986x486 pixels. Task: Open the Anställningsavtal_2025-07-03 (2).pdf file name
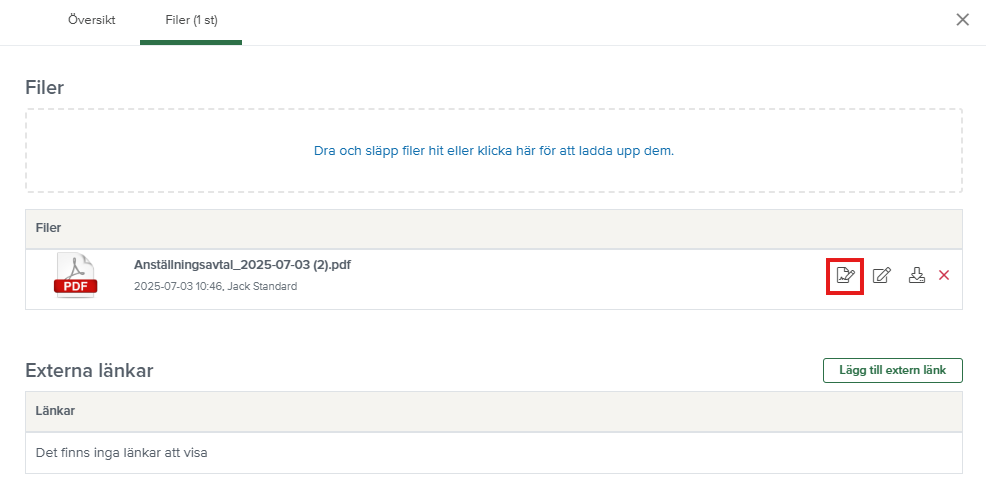tap(242, 265)
